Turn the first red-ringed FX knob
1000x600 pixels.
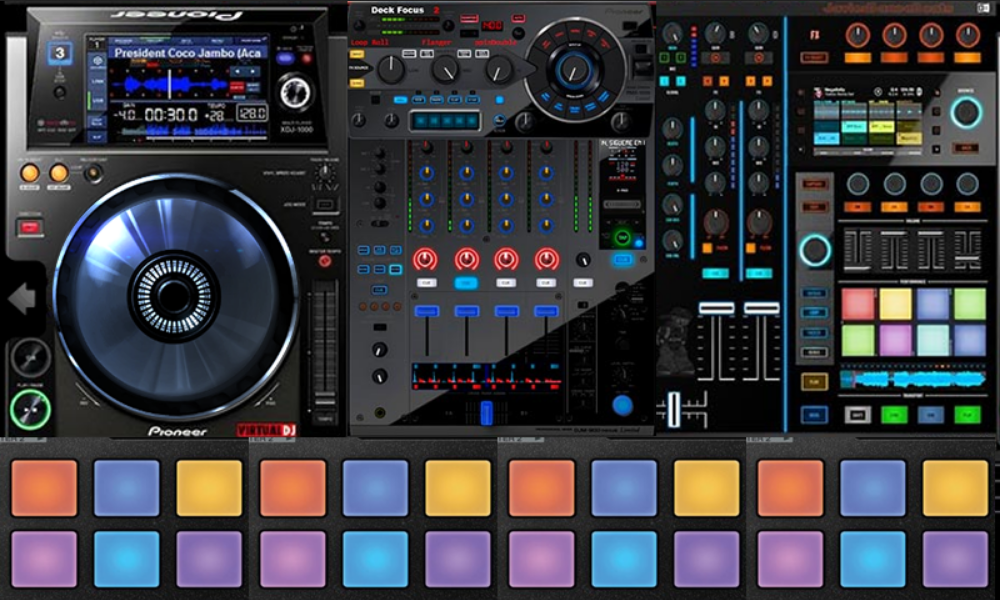point(857,35)
